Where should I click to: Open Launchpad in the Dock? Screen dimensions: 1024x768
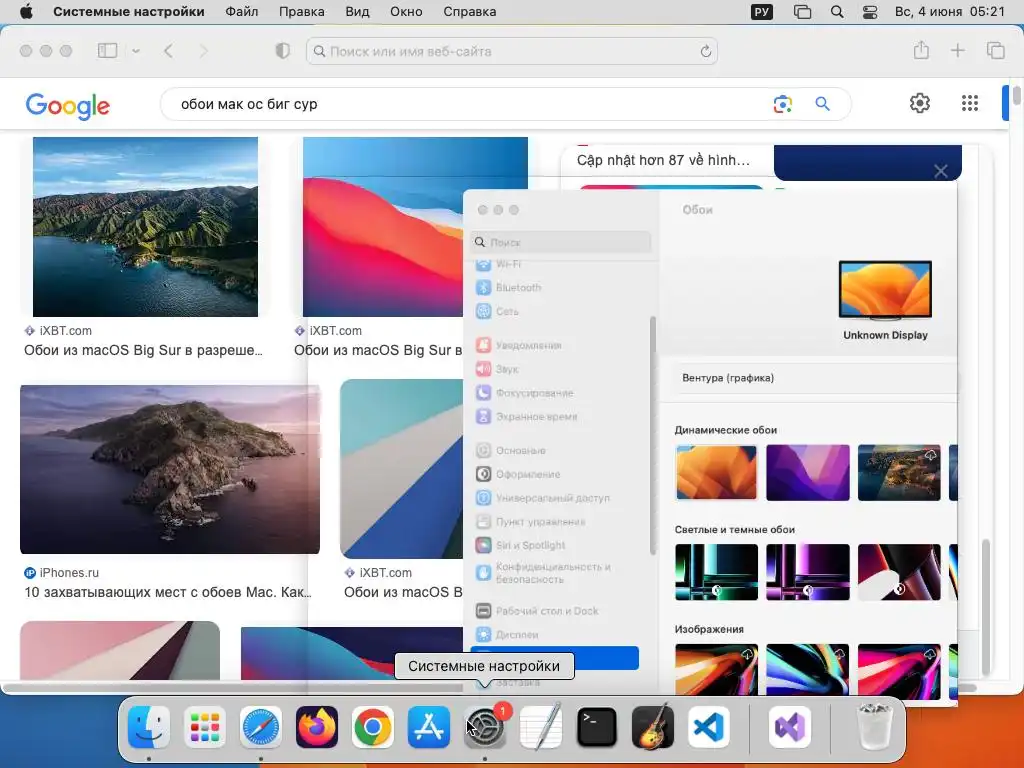tap(205, 727)
